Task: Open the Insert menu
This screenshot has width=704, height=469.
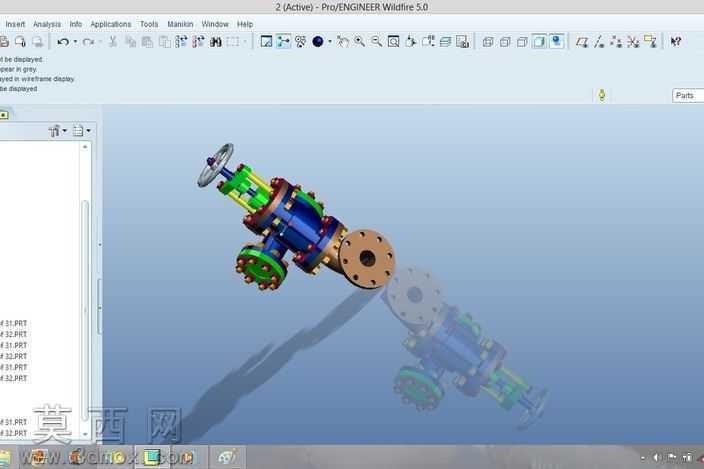Action: pos(15,24)
